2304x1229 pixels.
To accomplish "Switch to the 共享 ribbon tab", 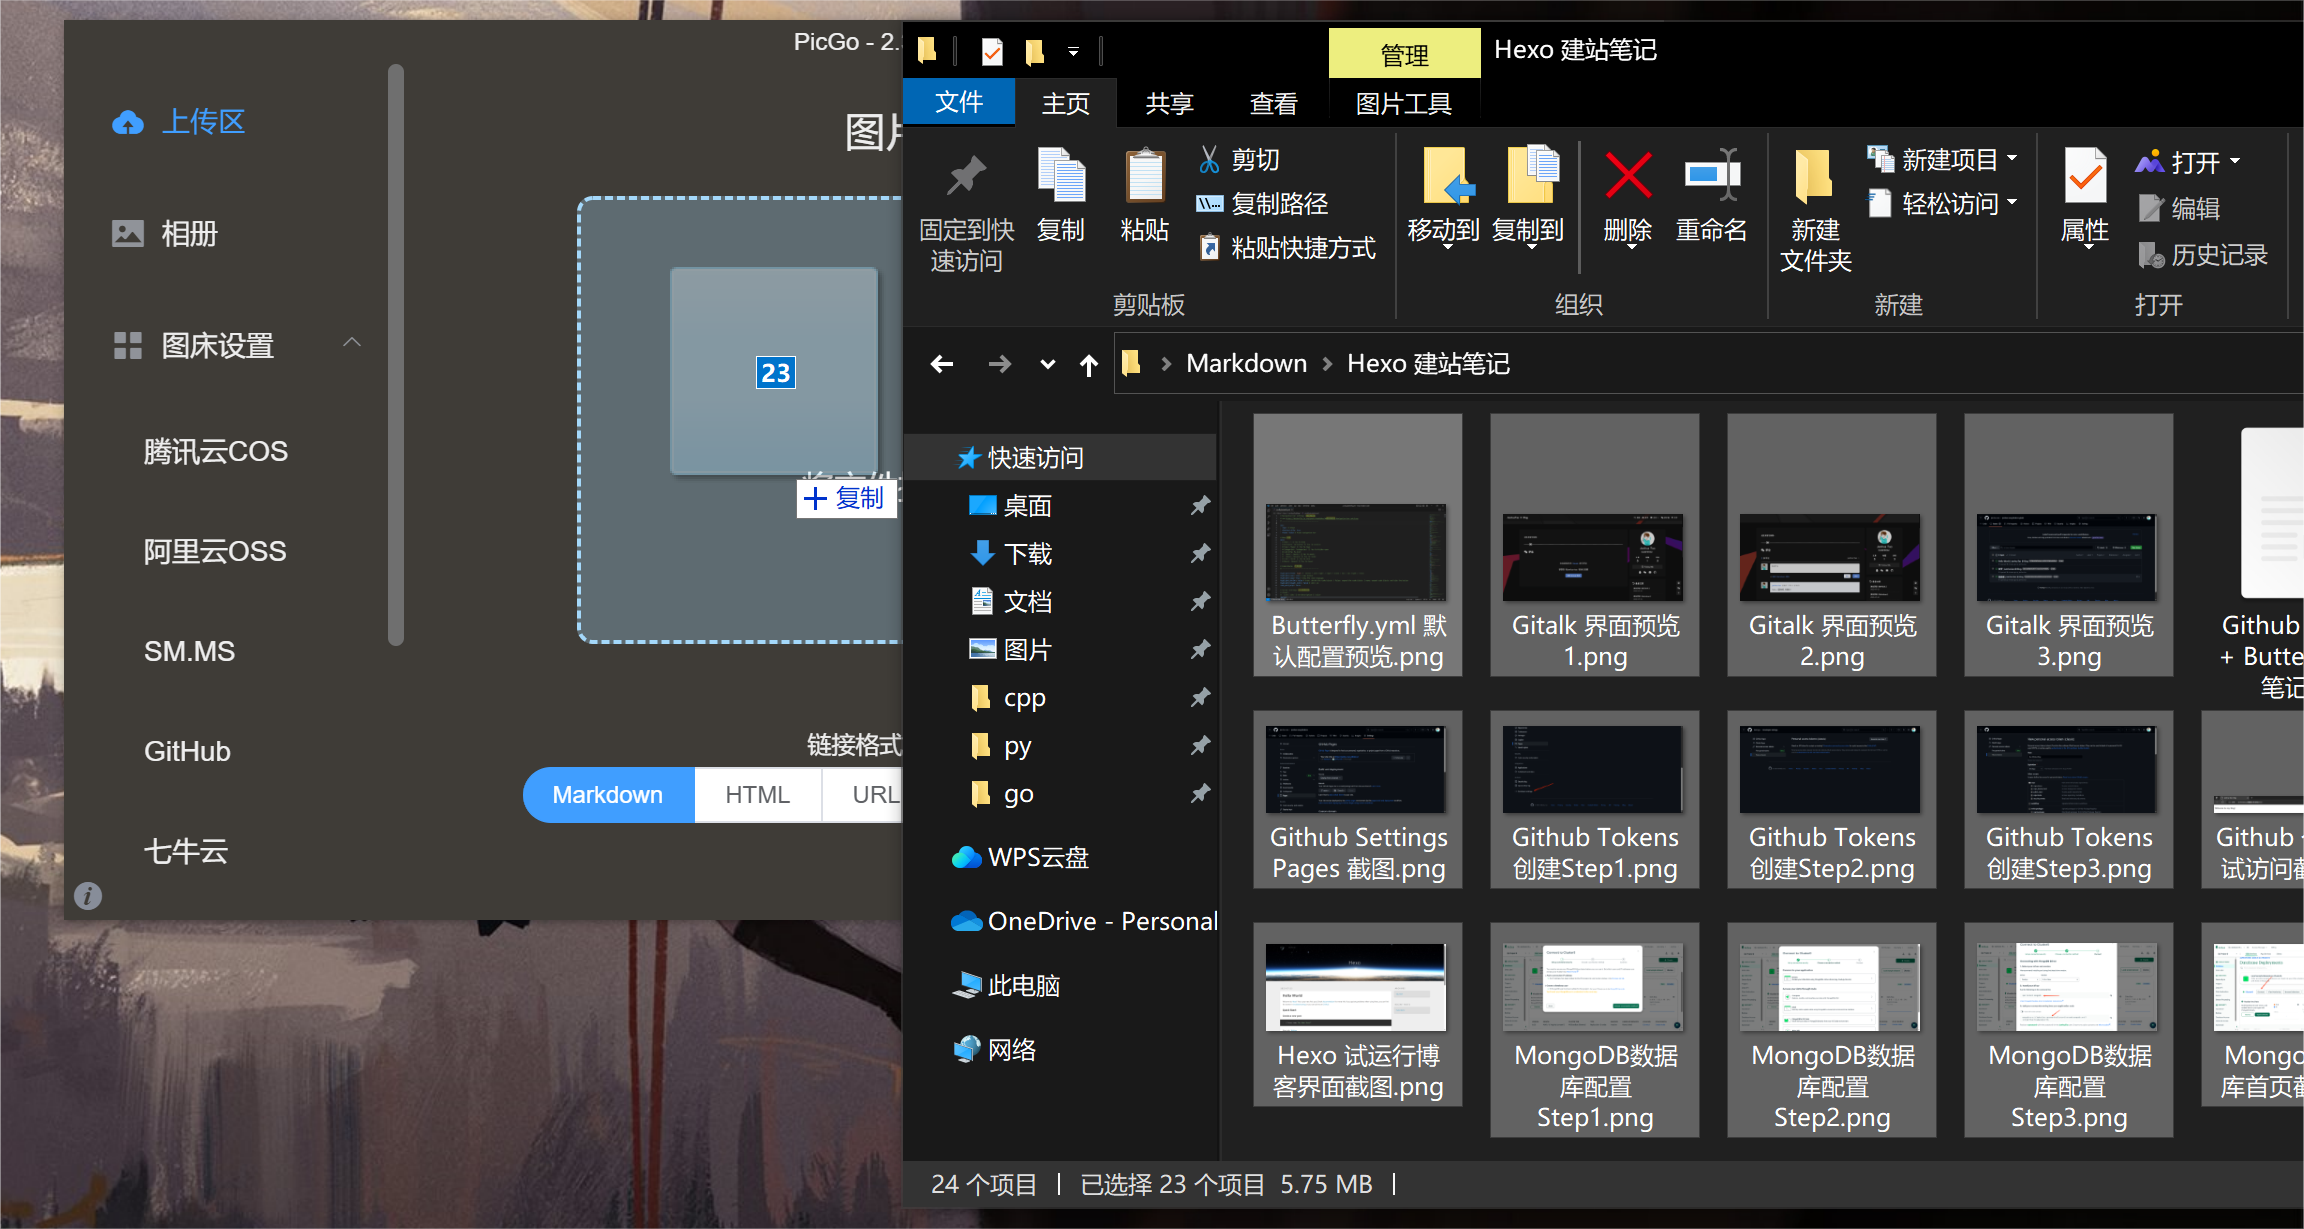I will (x=1169, y=103).
